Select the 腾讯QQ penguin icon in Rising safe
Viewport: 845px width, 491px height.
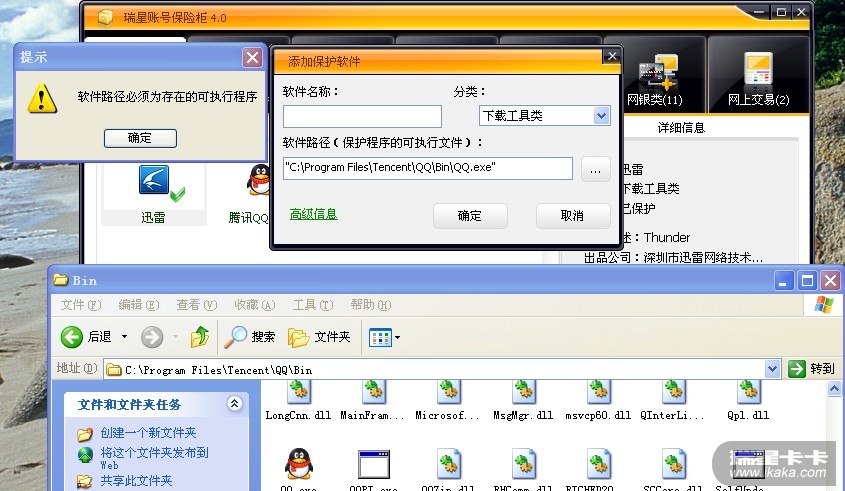coord(259,179)
